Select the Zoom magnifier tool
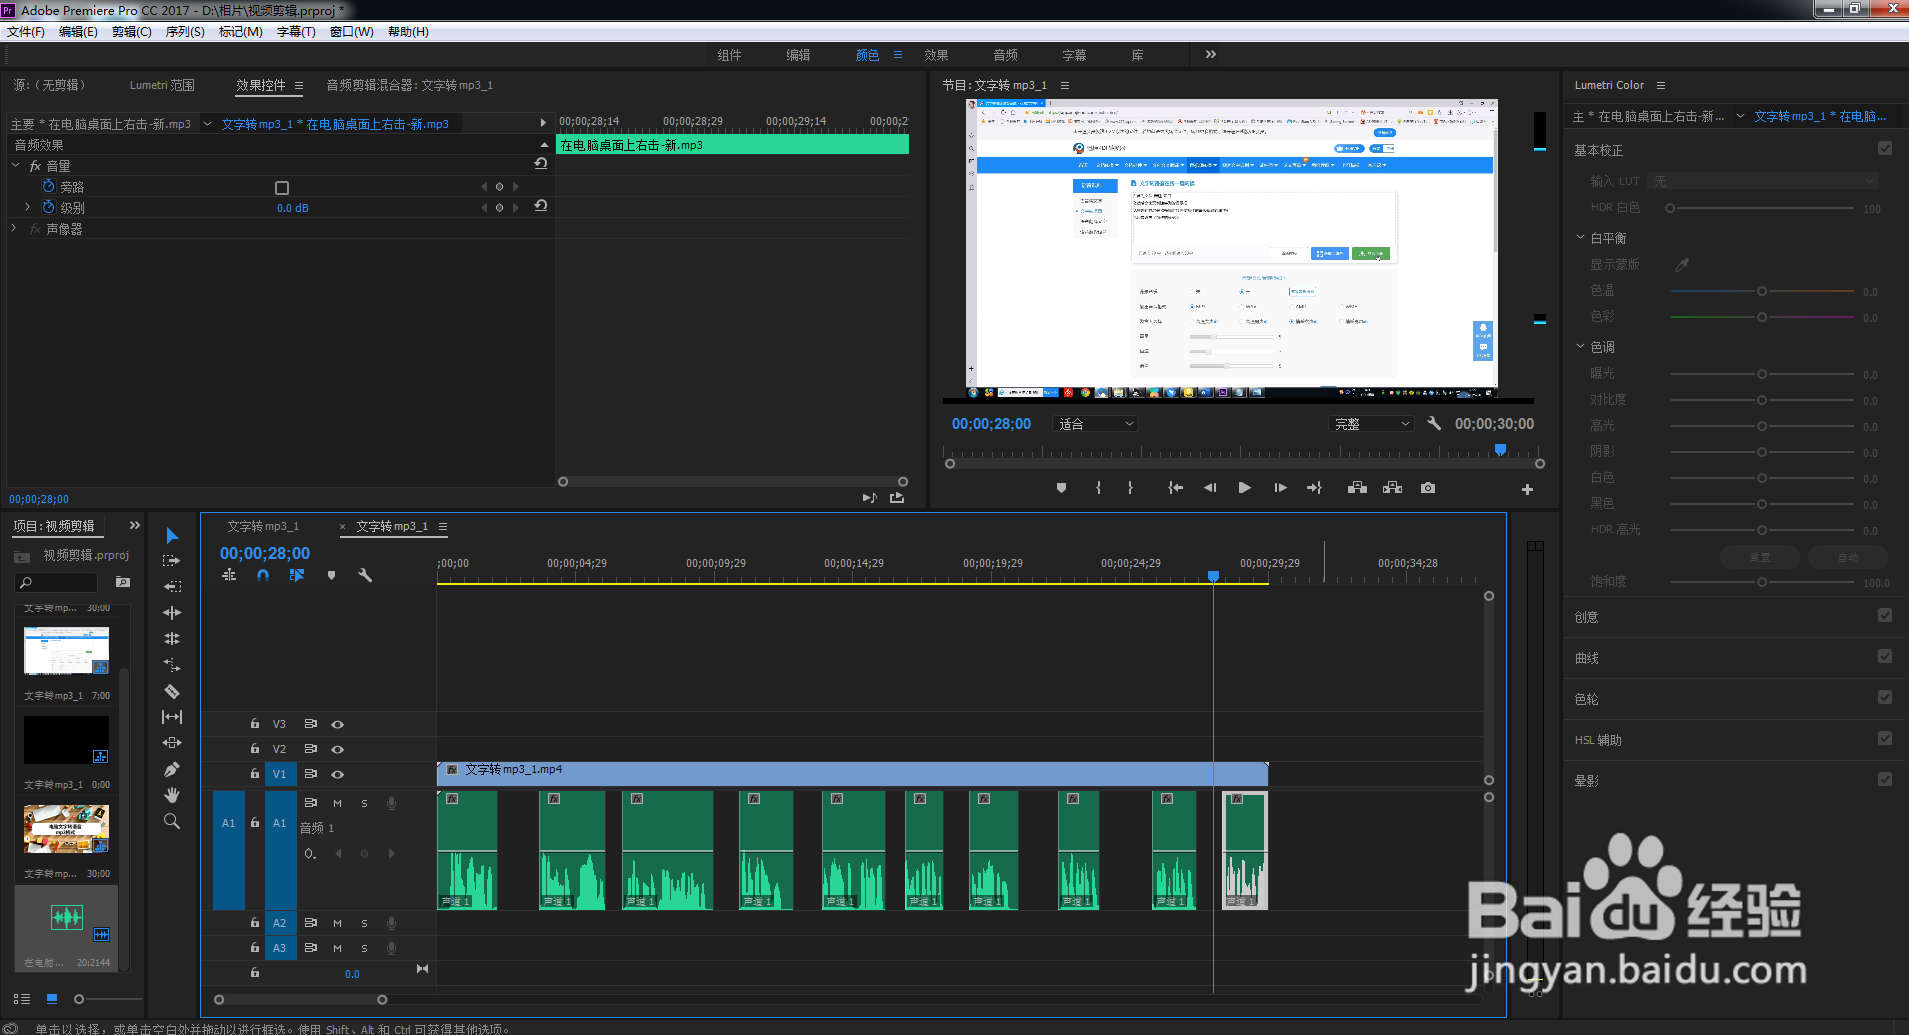This screenshot has width=1909, height=1035. point(172,821)
